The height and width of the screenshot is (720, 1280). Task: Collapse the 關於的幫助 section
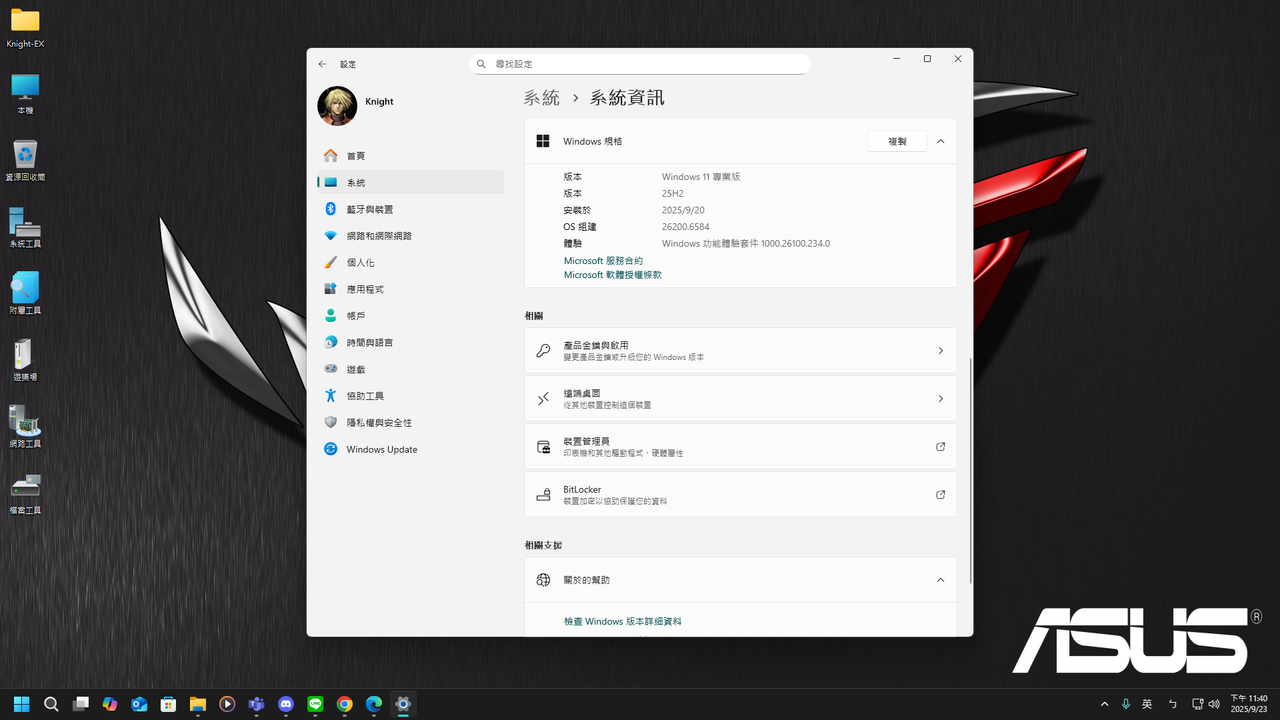940,580
